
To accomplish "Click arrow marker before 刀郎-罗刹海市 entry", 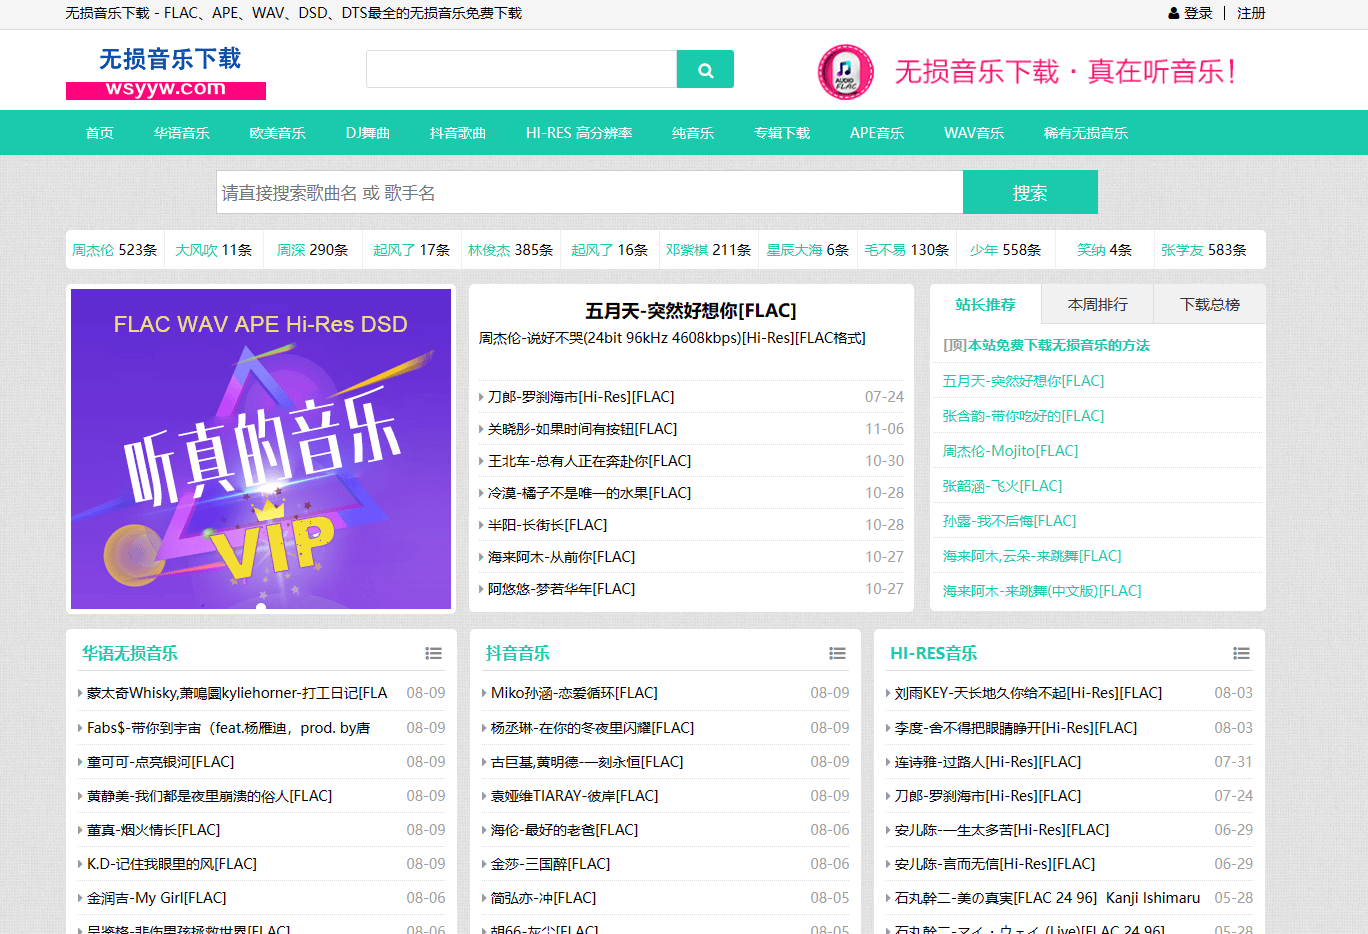I will 481,397.
